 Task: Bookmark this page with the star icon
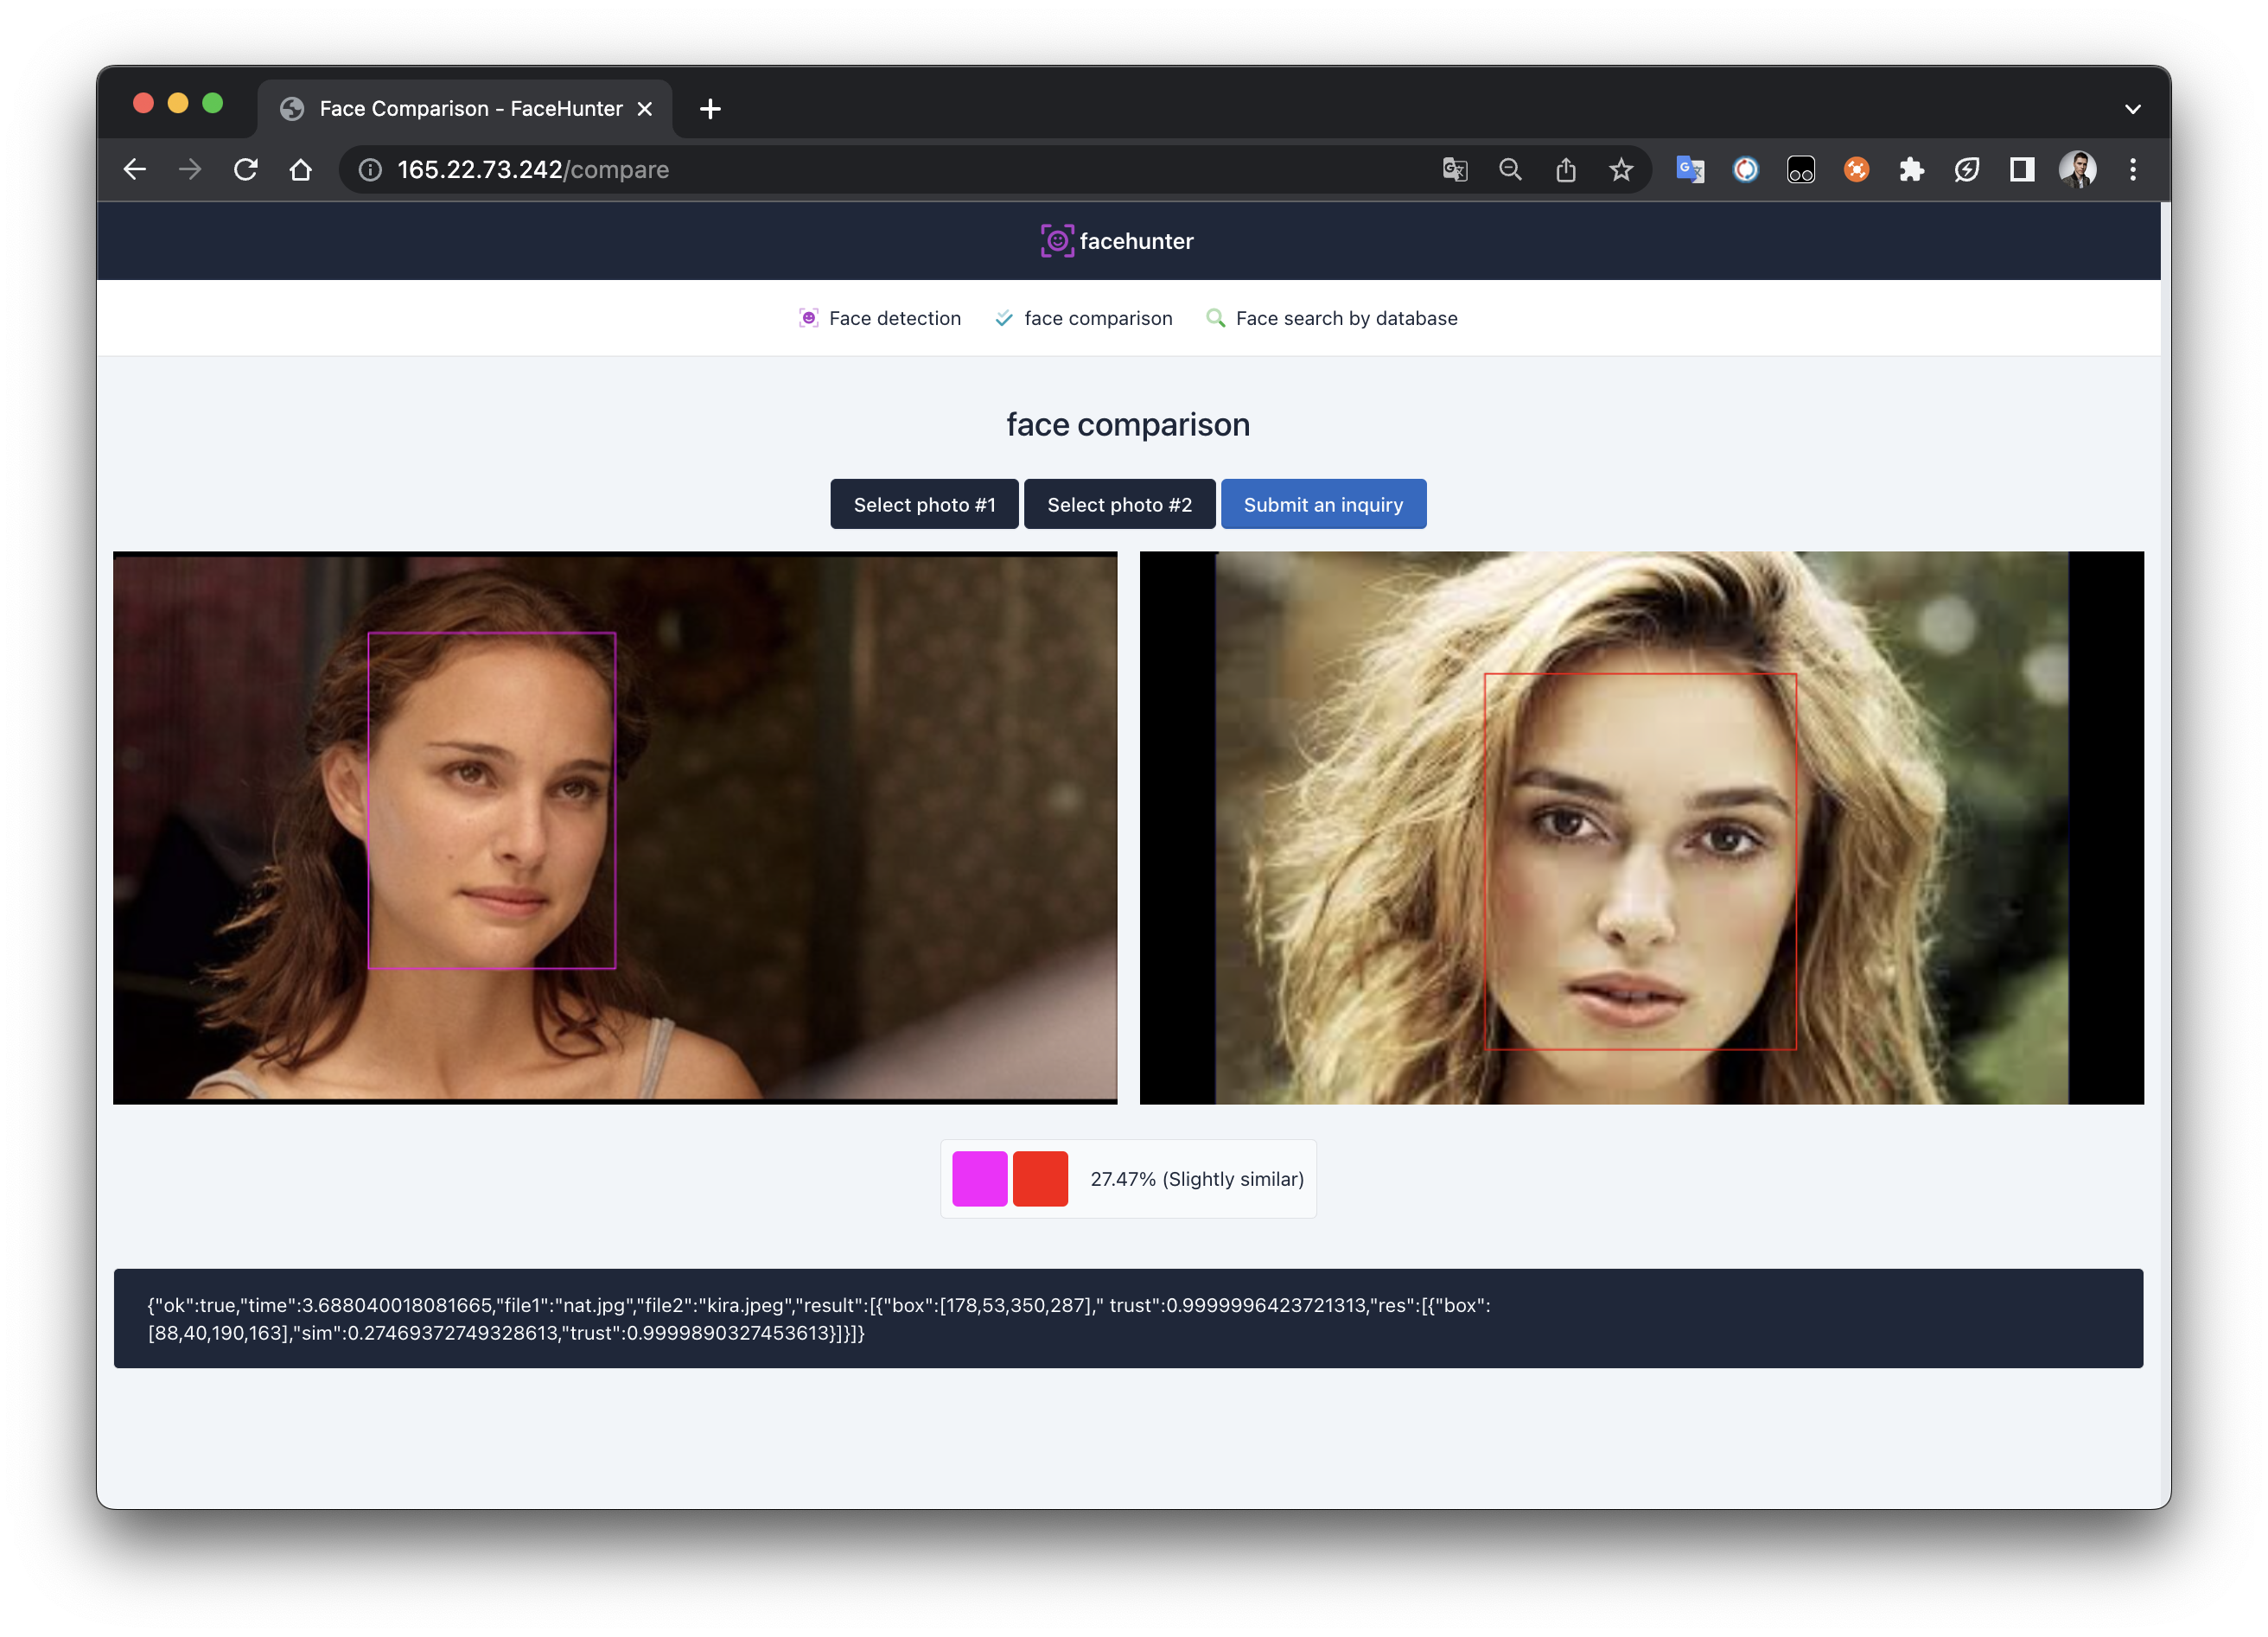(1621, 170)
